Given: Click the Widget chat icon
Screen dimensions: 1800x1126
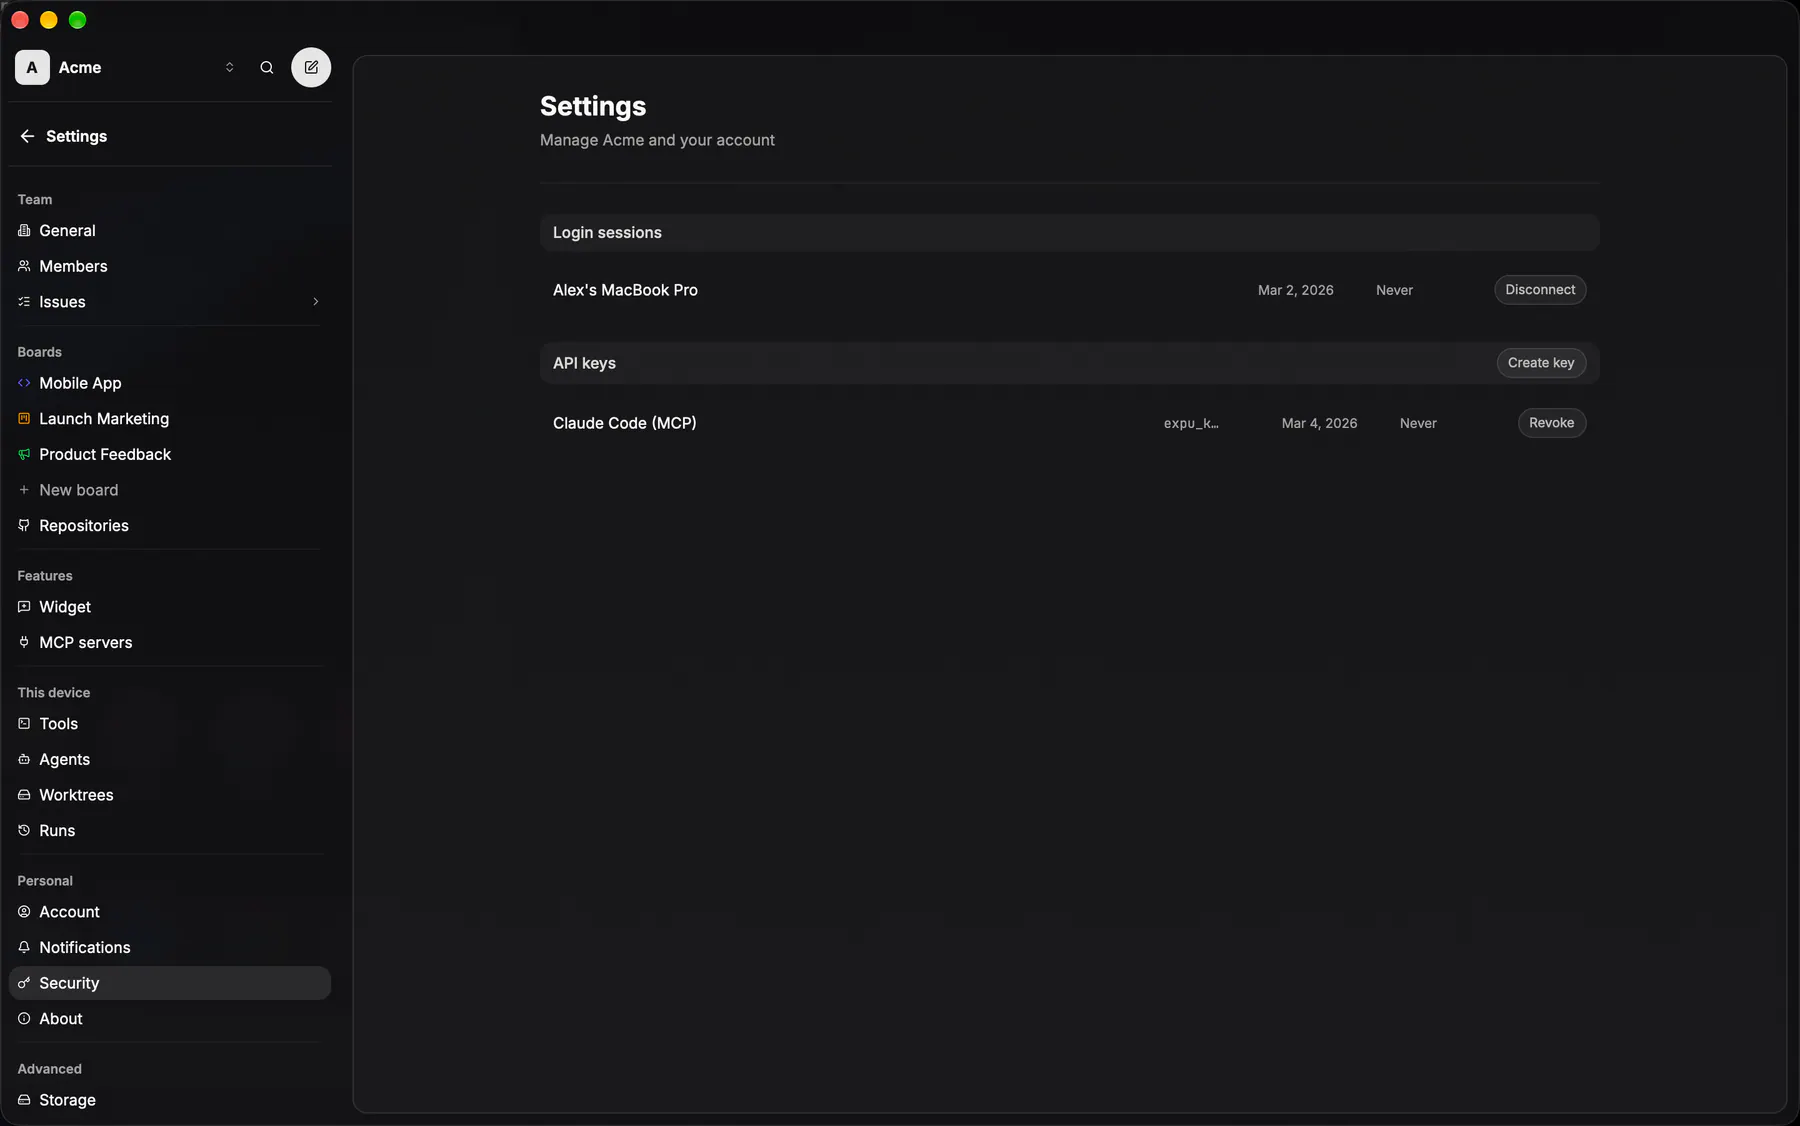Looking at the screenshot, I should tap(24, 607).
